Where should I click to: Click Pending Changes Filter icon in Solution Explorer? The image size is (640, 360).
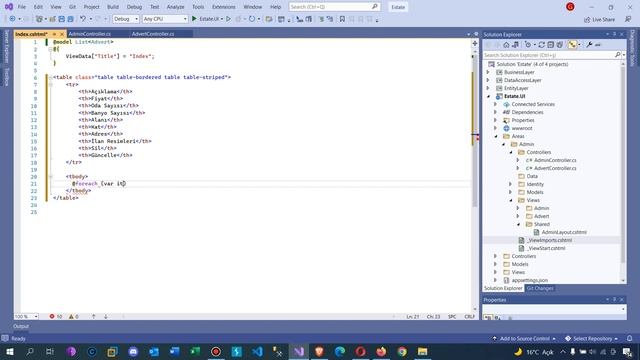(x=528, y=45)
